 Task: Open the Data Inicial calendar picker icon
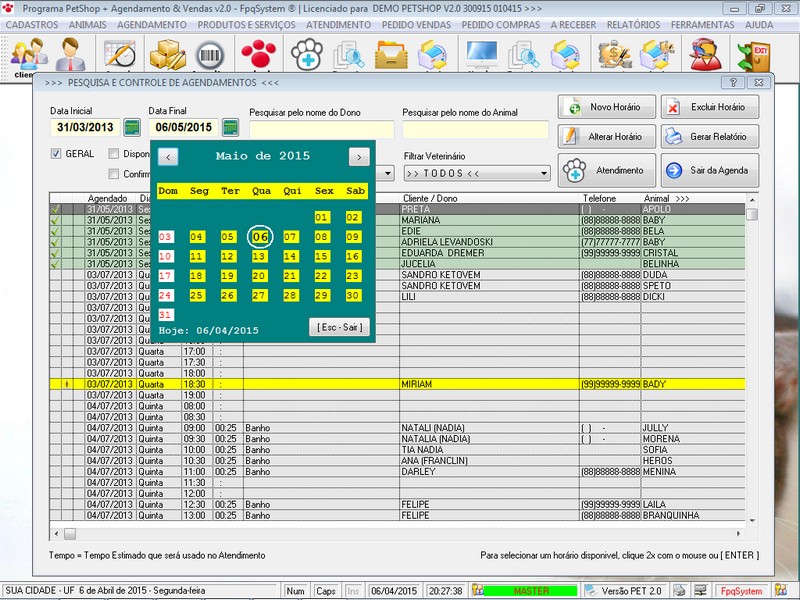[132, 127]
